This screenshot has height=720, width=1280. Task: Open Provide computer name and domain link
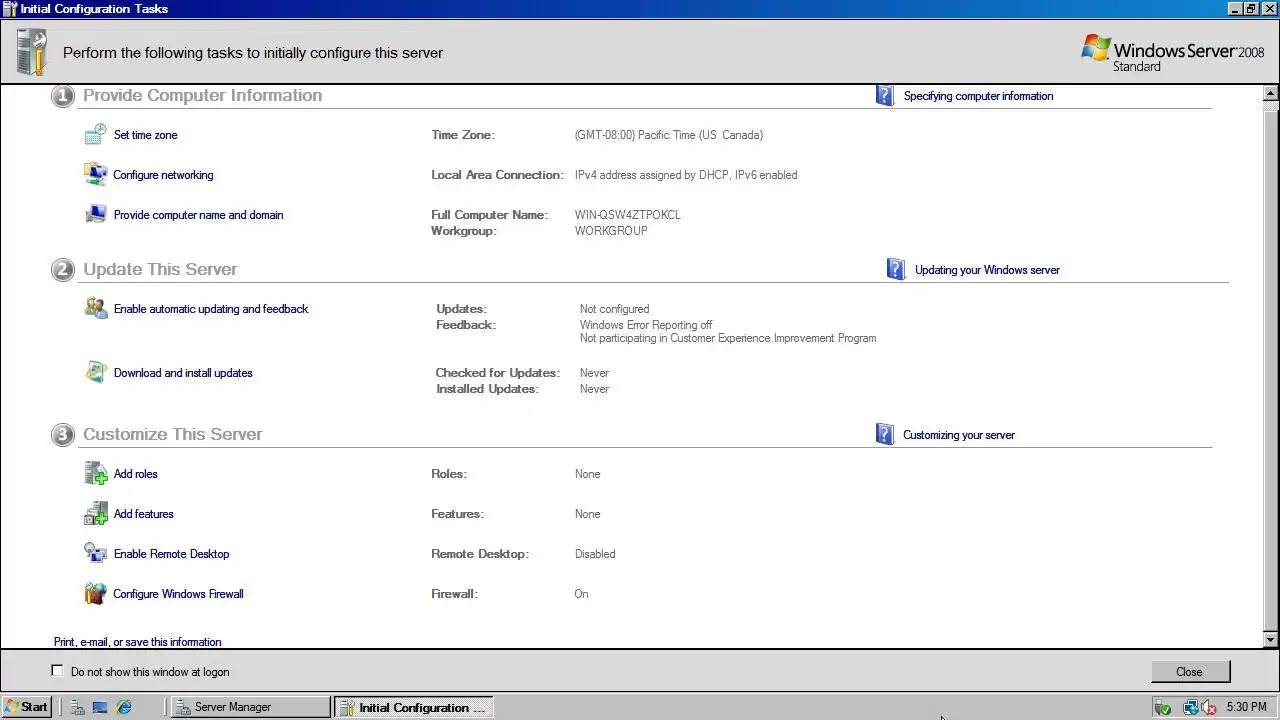click(x=198, y=215)
